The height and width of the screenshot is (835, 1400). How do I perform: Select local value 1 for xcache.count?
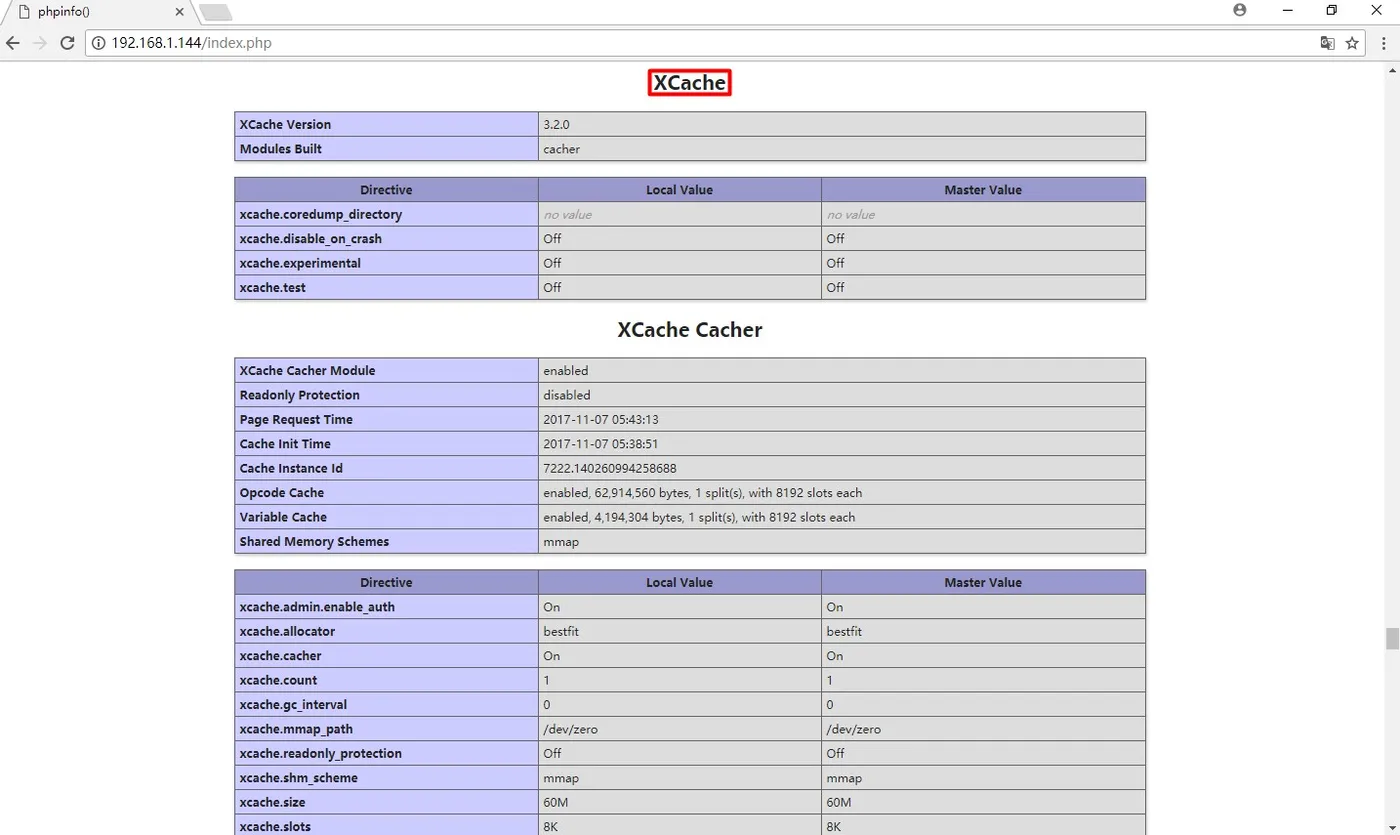[x=547, y=680]
